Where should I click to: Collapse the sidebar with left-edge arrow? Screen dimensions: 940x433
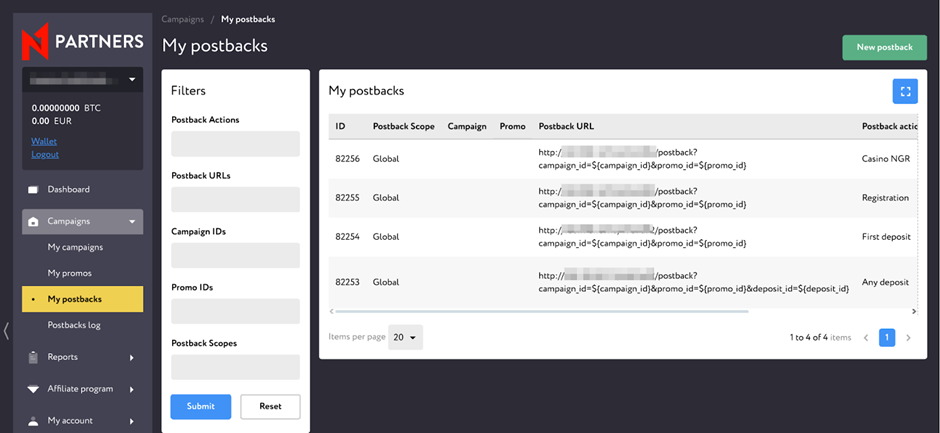click(x=7, y=330)
